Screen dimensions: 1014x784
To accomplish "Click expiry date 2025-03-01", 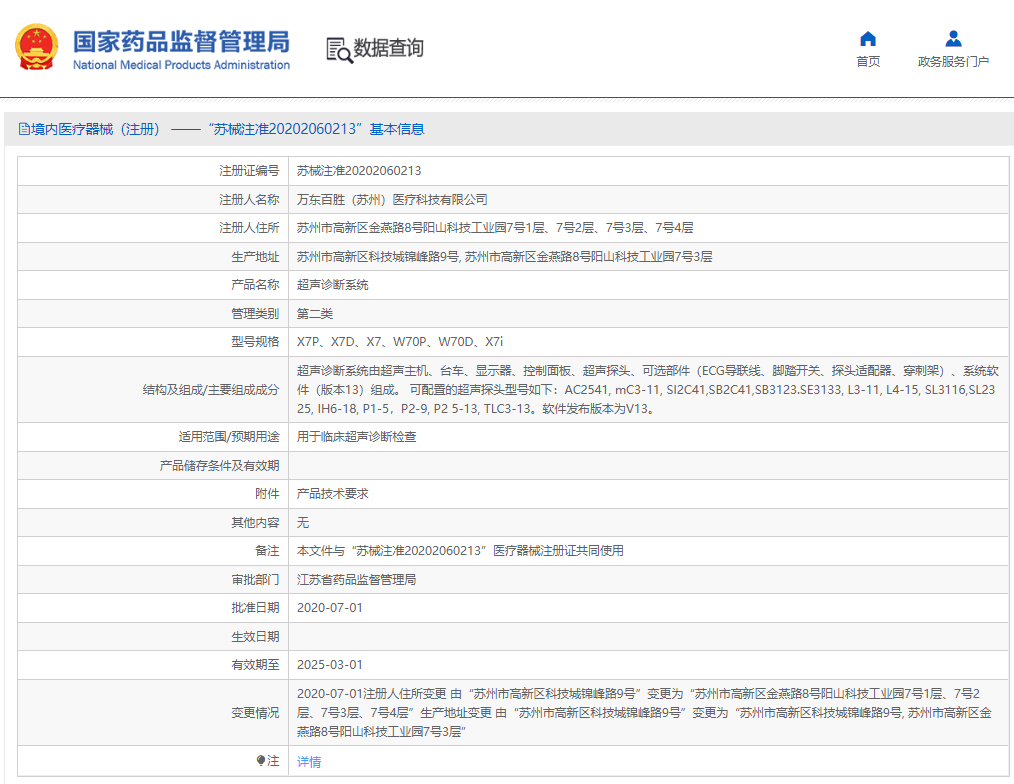I will coord(330,665).
